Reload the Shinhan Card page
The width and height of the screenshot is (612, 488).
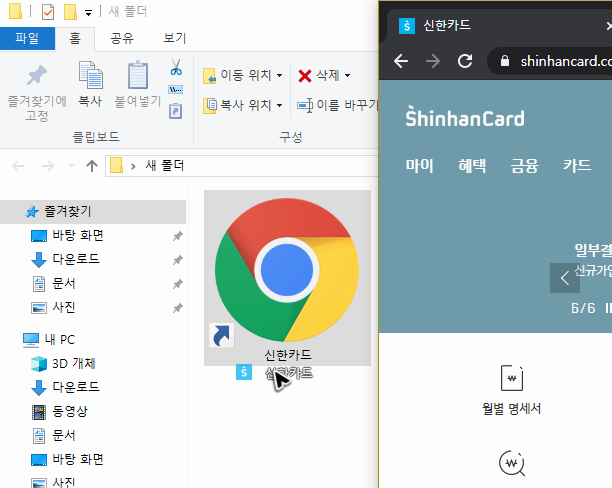(x=465, y=61)
